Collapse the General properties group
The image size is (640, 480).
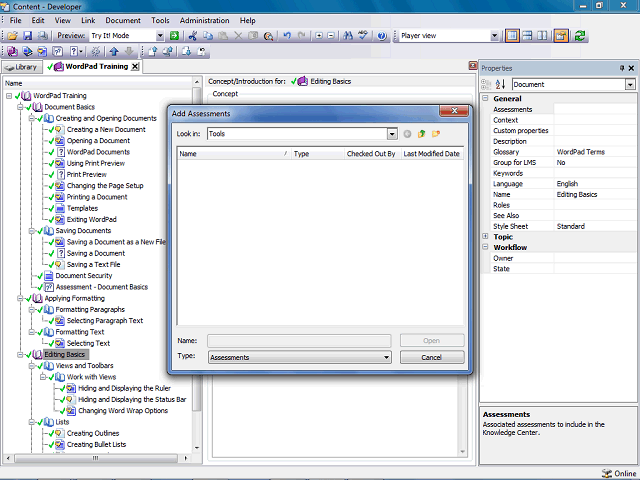pyautogui.click(x=485, y=98)
